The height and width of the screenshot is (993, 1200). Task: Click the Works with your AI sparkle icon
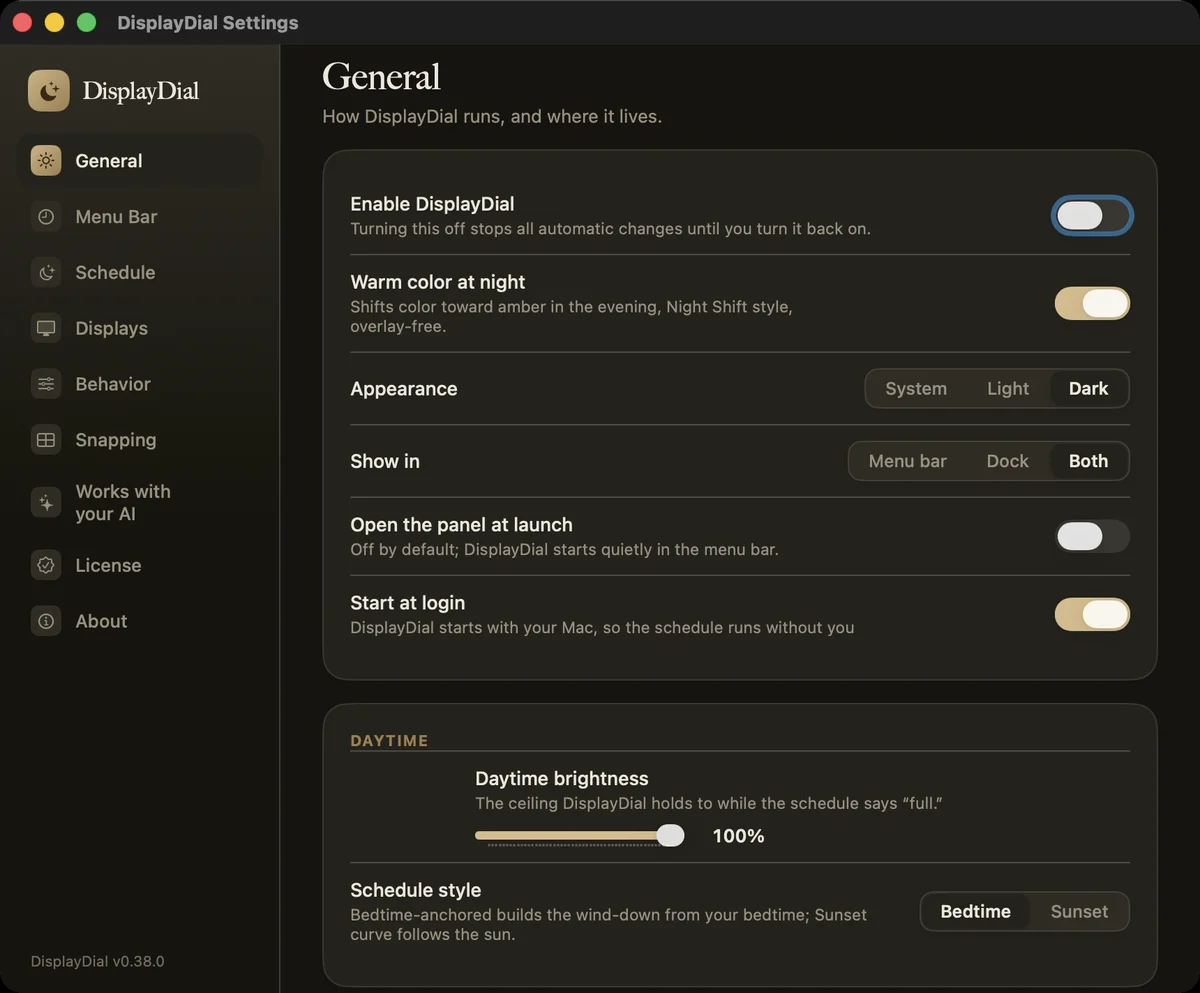46,503
